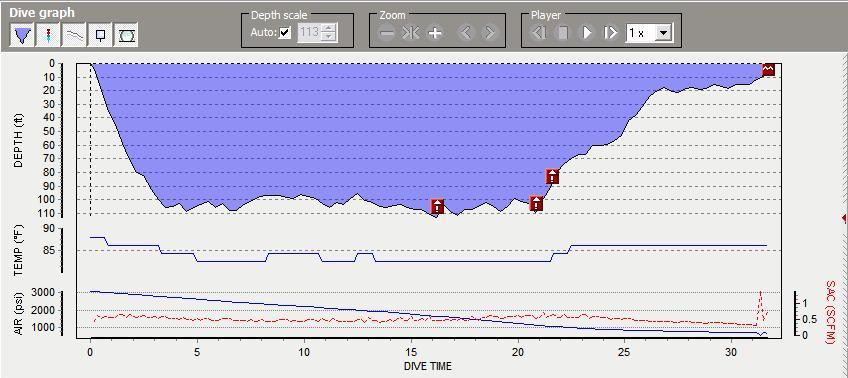Click the warning marker near 16 minutes

pos(438,206)
